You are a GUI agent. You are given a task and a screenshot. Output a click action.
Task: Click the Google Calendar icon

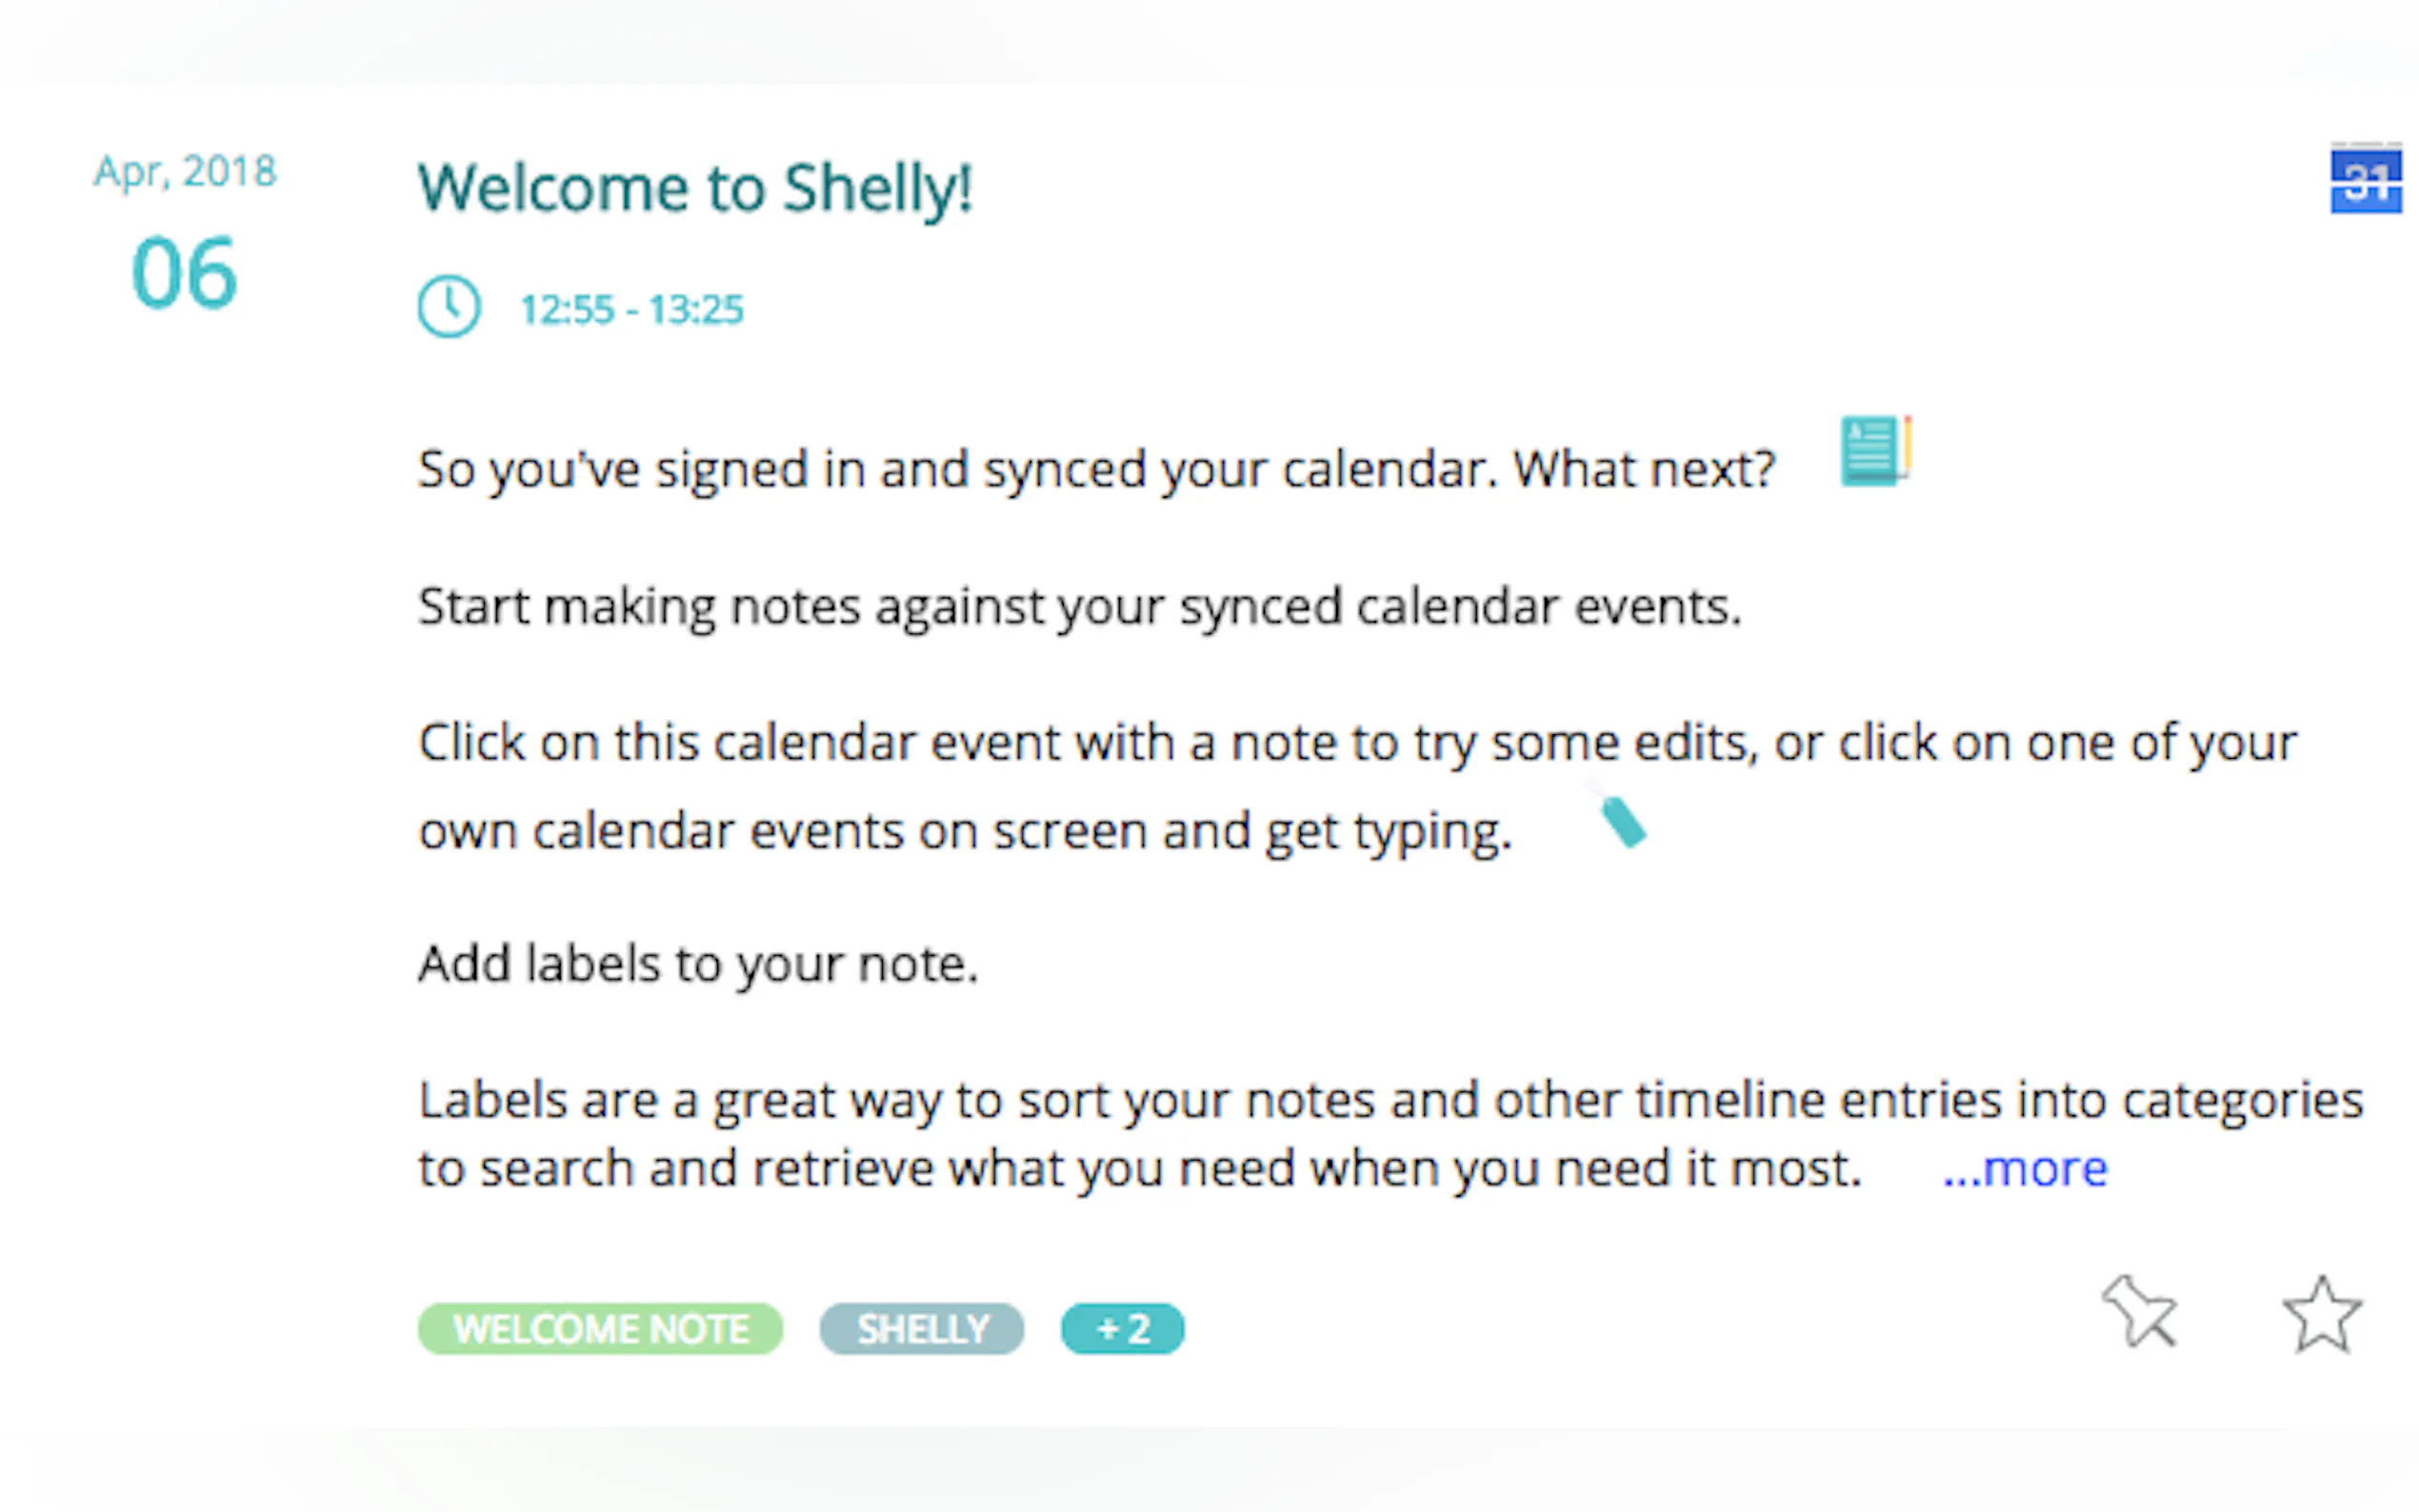(2365, 180)
